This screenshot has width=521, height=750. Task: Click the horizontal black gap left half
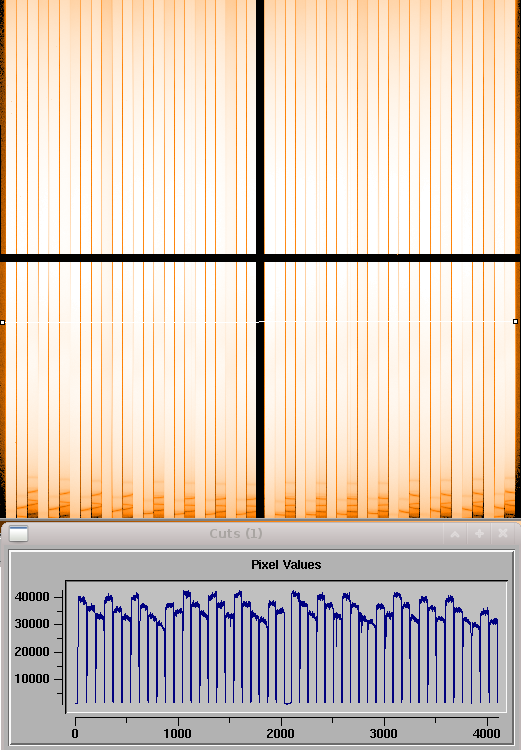128,258
